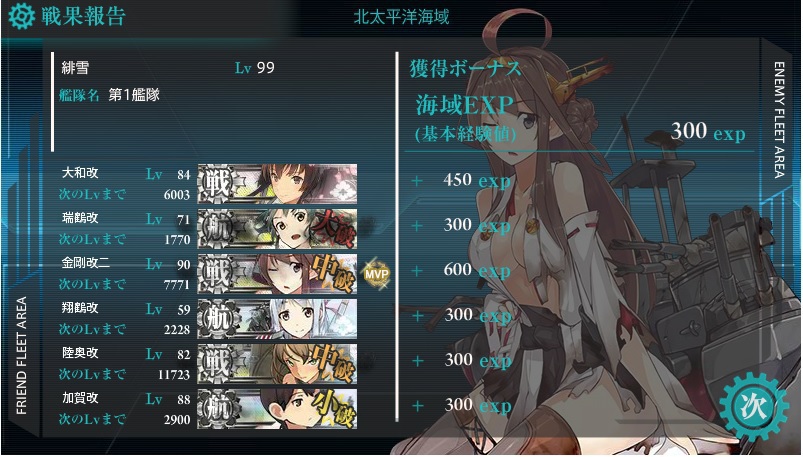The width and height of the screenshot is (803, 457).
Task: Select the 翔鶴改 ship banner
Action: click(277, 319)
